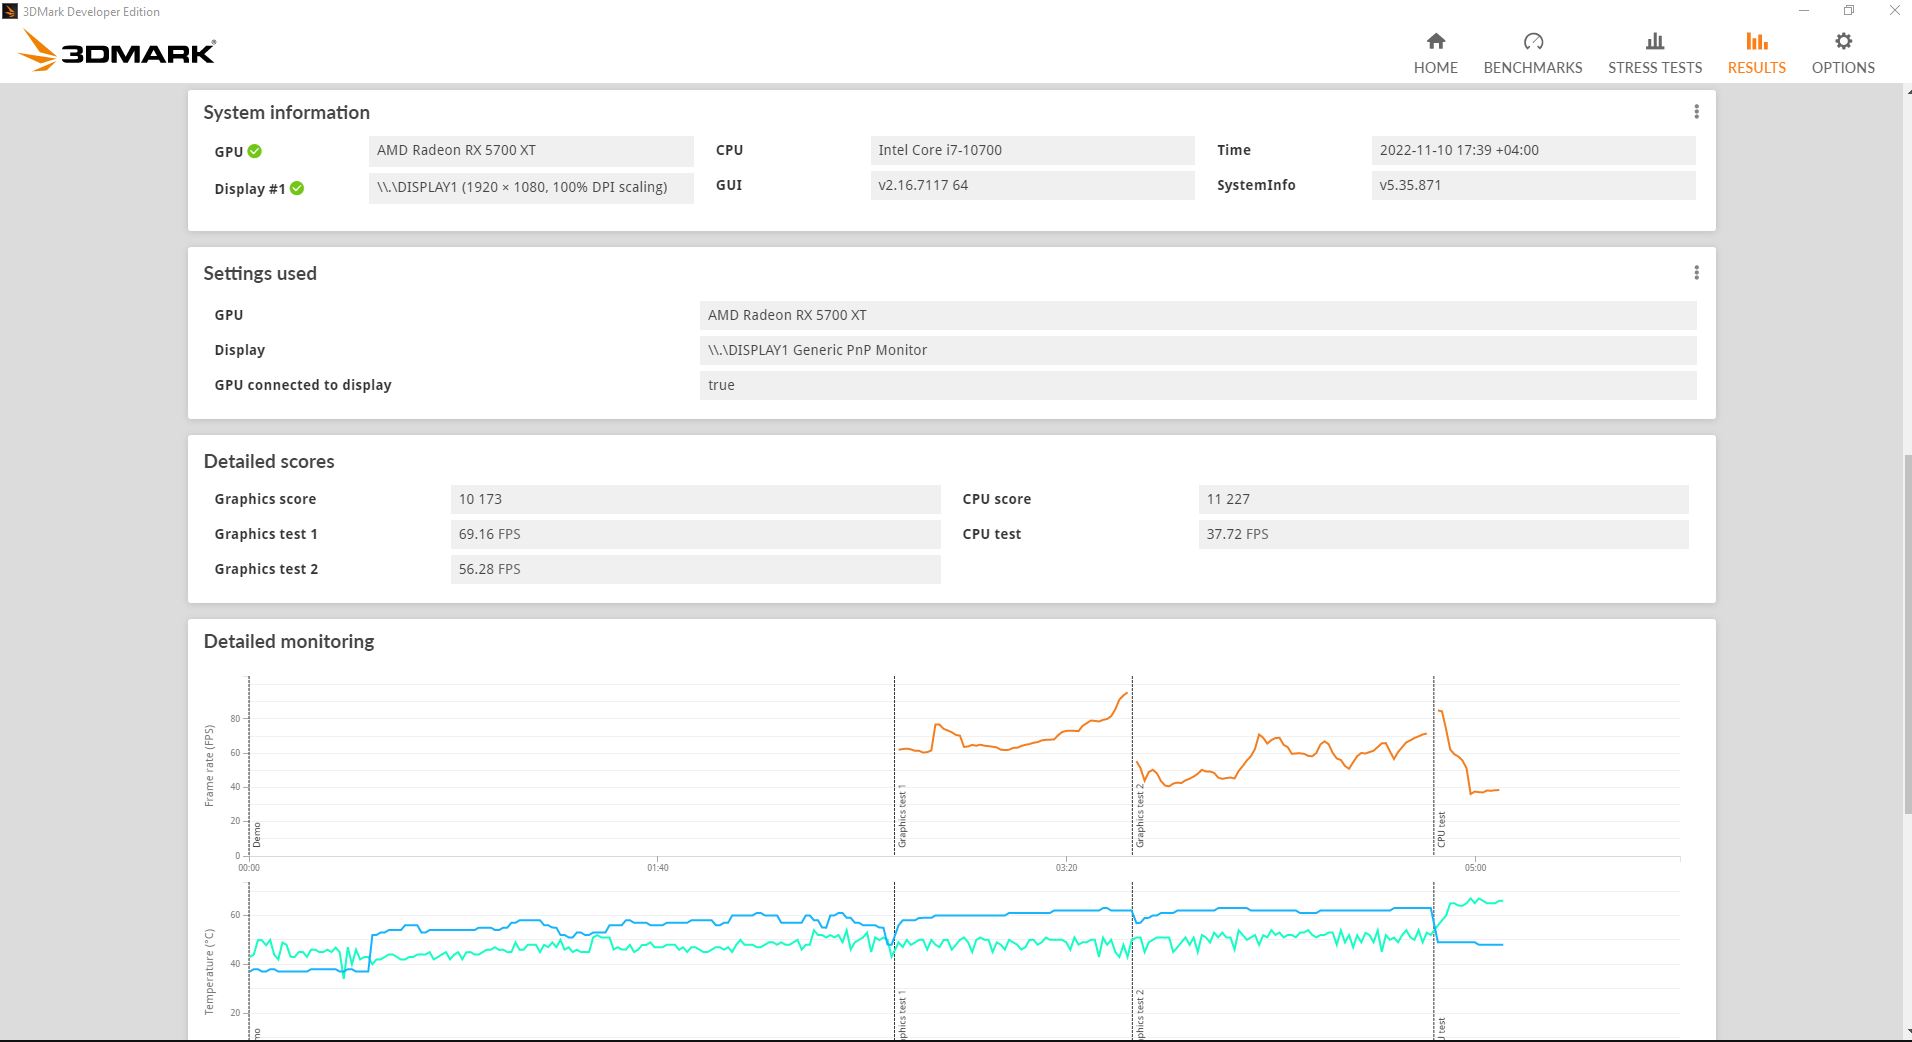Image resolution: width=1912 pixels, height=1042 pixels.
Task: Open System information three-dot menu
Action: tap(1696, 112)
